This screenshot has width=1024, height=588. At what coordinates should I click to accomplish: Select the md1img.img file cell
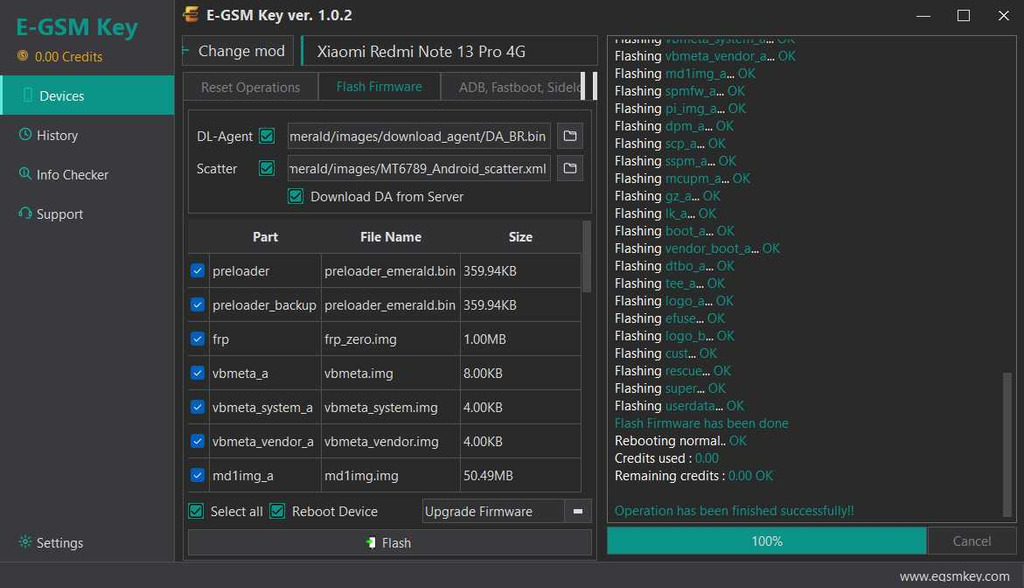[x=390, y=476]
